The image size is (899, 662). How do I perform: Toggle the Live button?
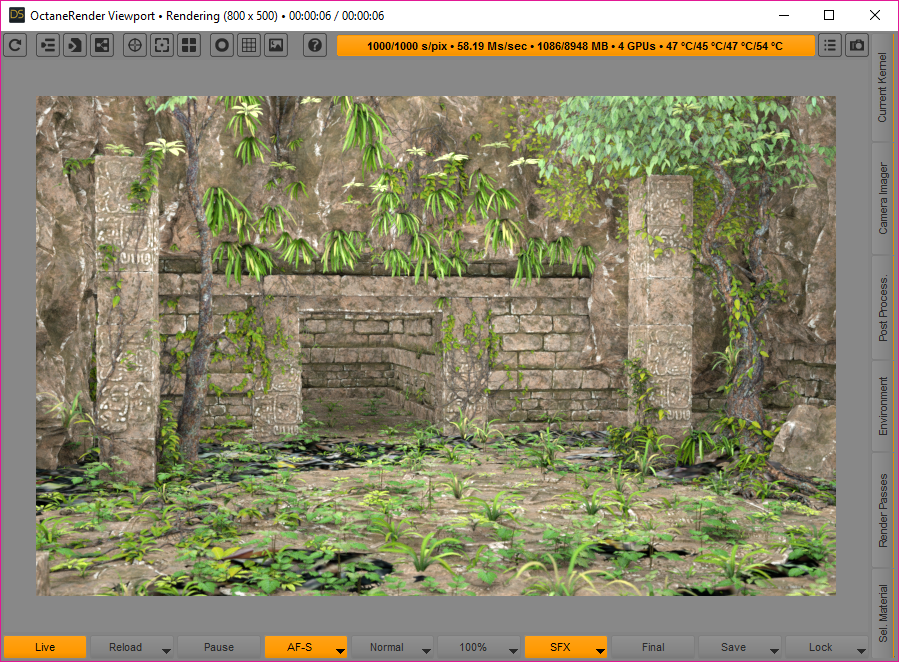45,647
